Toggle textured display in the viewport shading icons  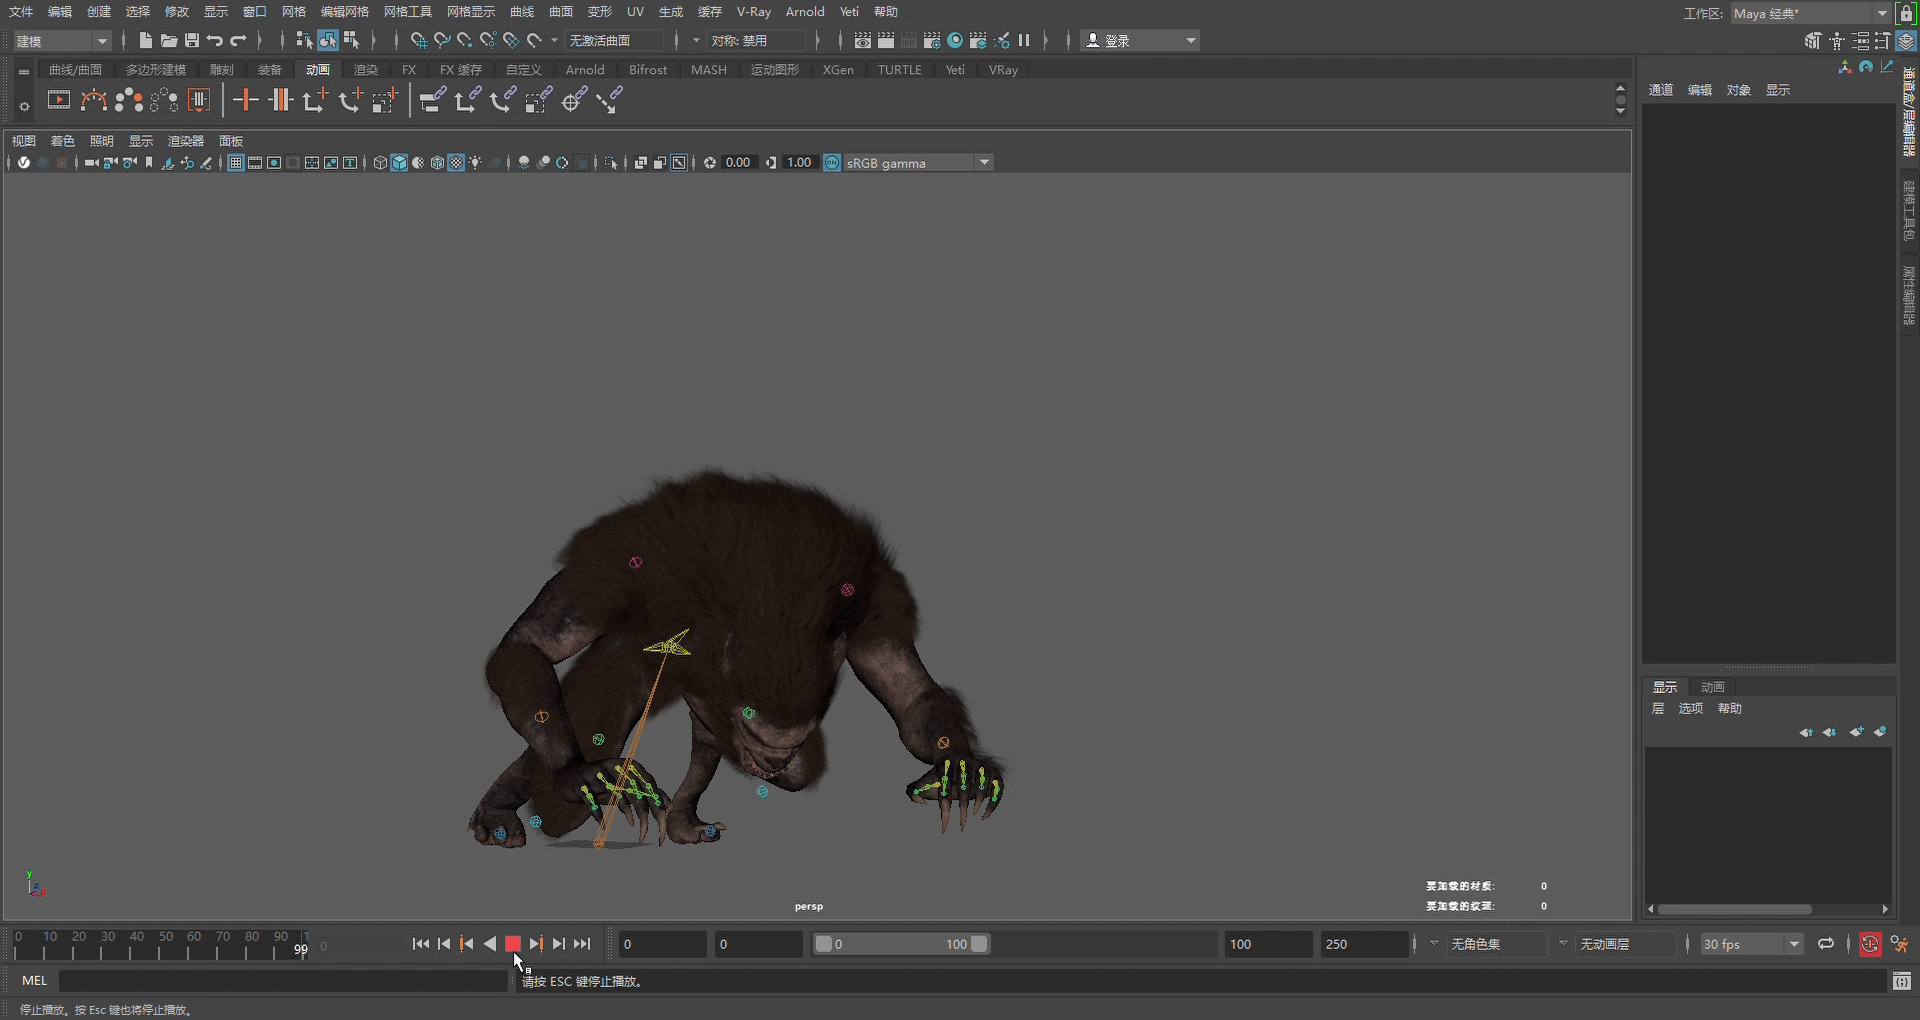[x=455, y=162]
